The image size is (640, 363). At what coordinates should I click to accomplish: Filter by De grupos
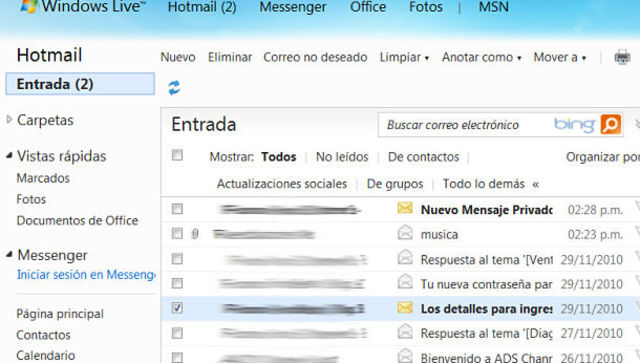(x=395, y=184)
